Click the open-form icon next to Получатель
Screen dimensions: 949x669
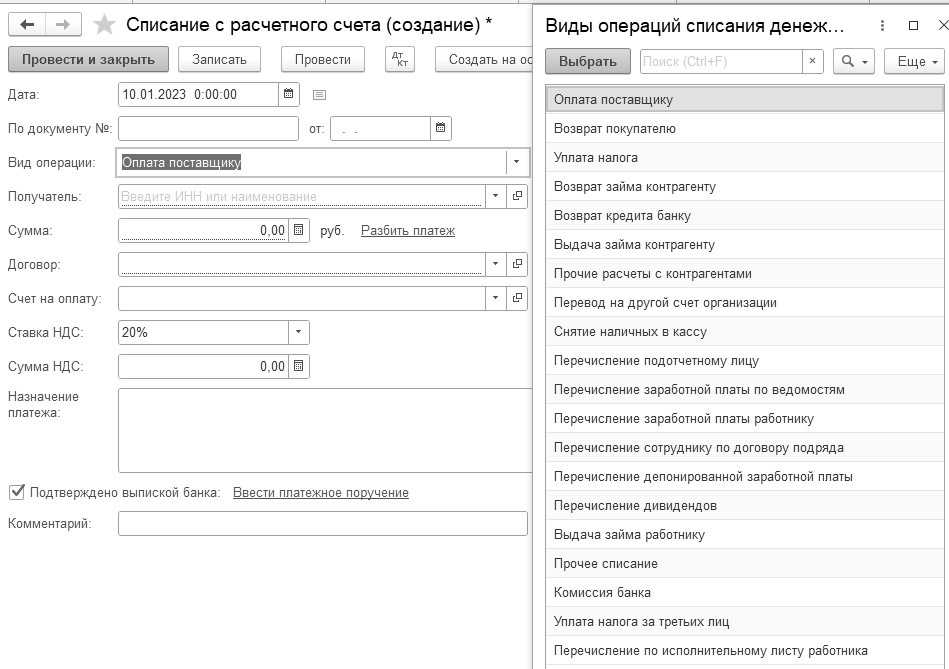click(517, 196)
